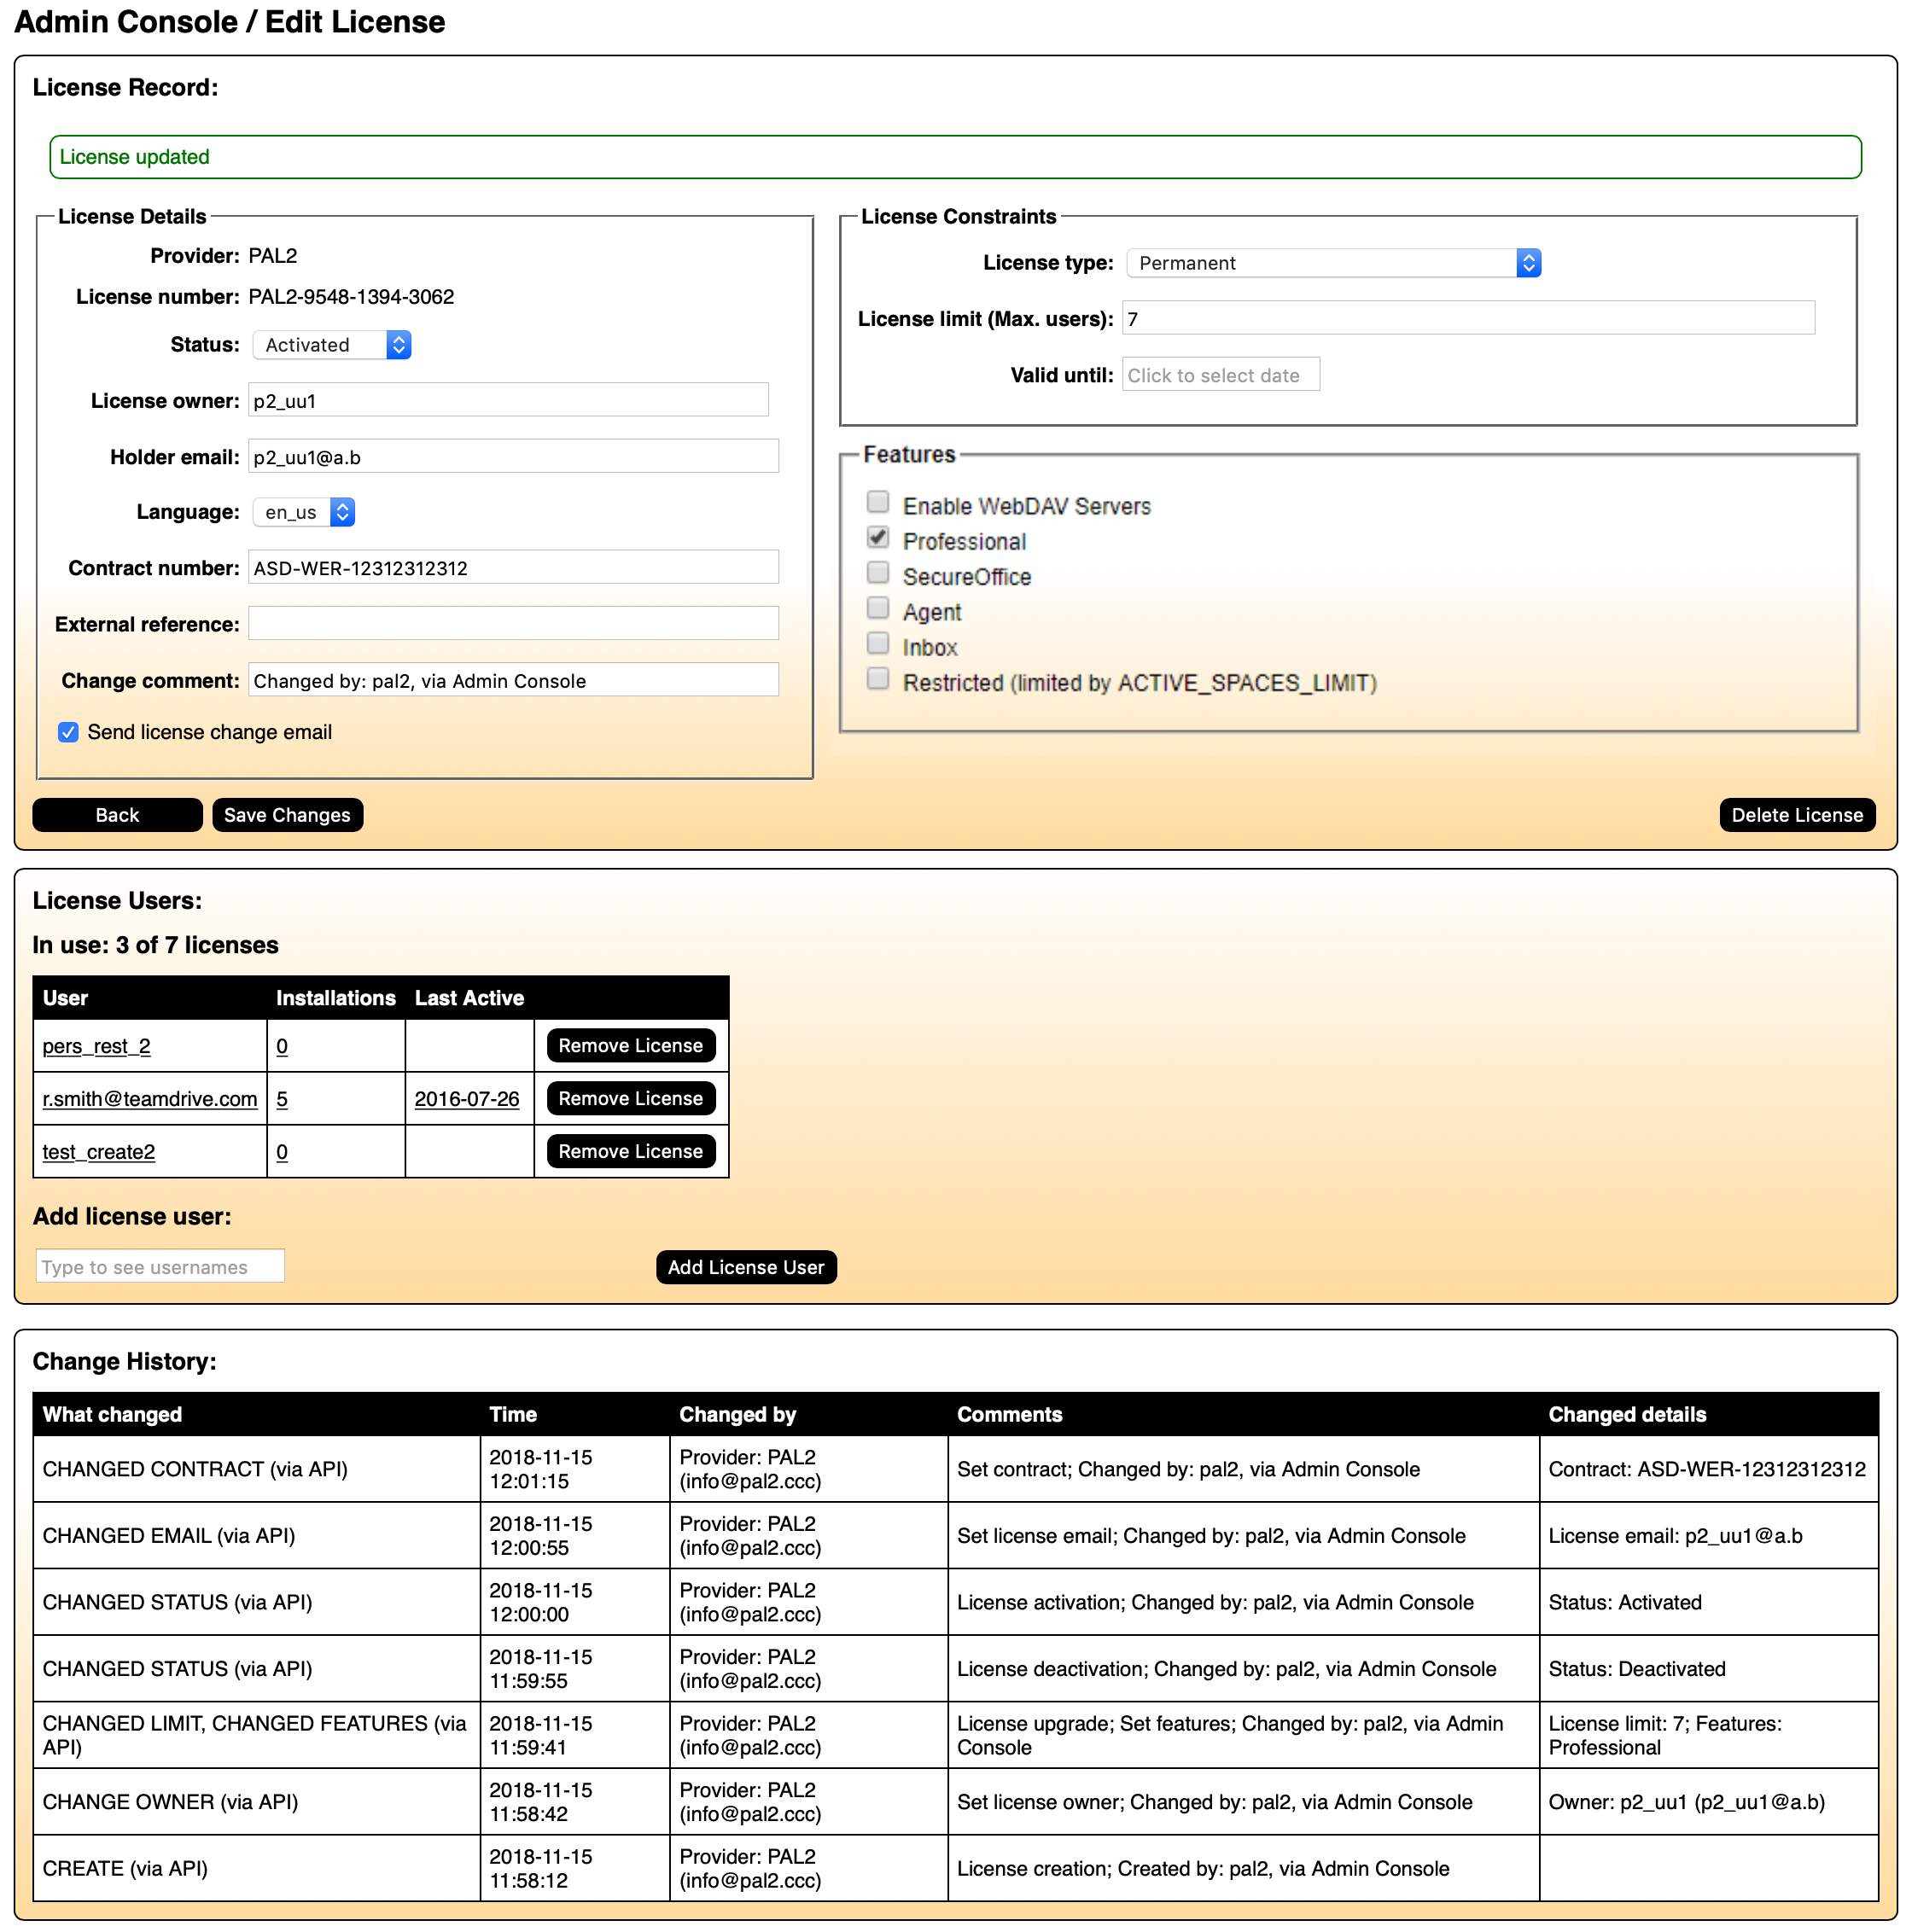1912x1932 pixels.
Task: Enable the Agent feature
Action: (878, 608)
